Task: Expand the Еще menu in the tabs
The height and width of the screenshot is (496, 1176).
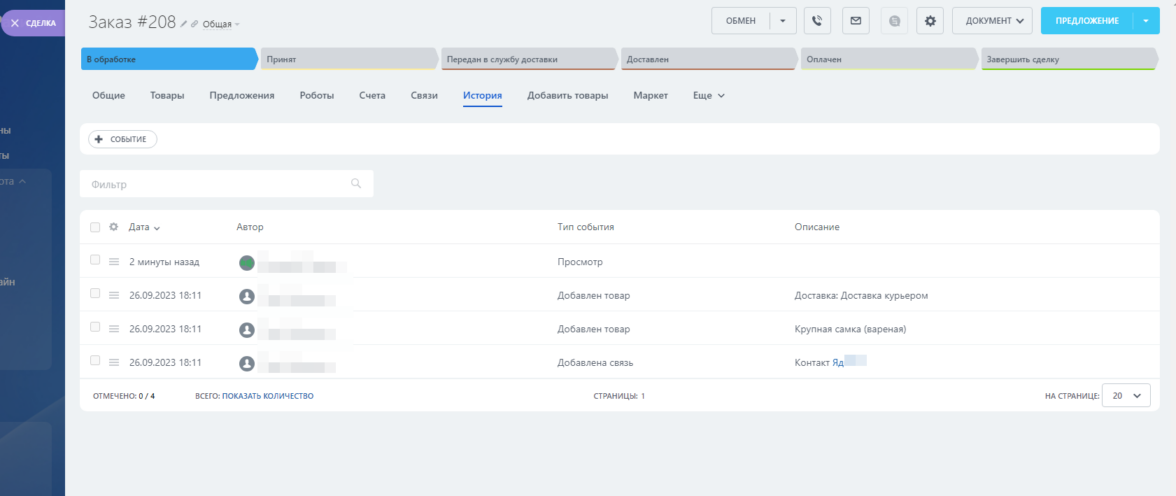Action: pyautogui.click(x=708, y=96)
